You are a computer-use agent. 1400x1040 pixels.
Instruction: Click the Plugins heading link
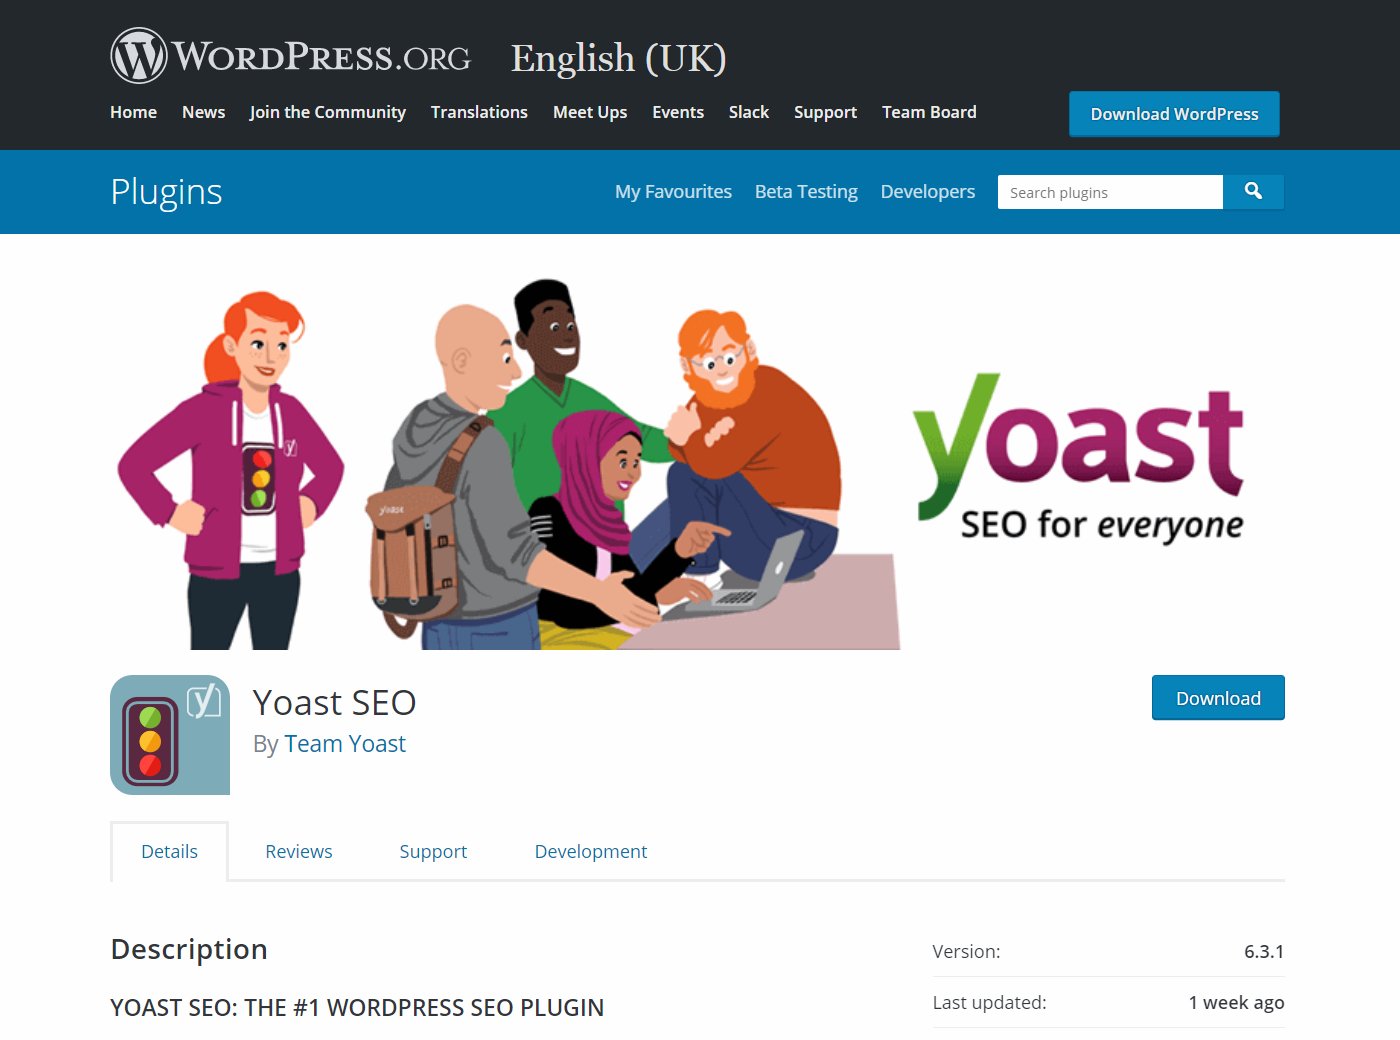(x=166, y=192)
